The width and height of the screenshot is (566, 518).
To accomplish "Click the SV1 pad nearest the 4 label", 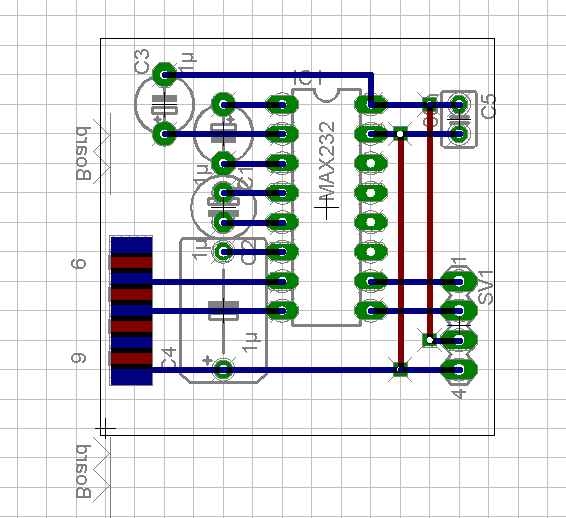I will [459, 370].
